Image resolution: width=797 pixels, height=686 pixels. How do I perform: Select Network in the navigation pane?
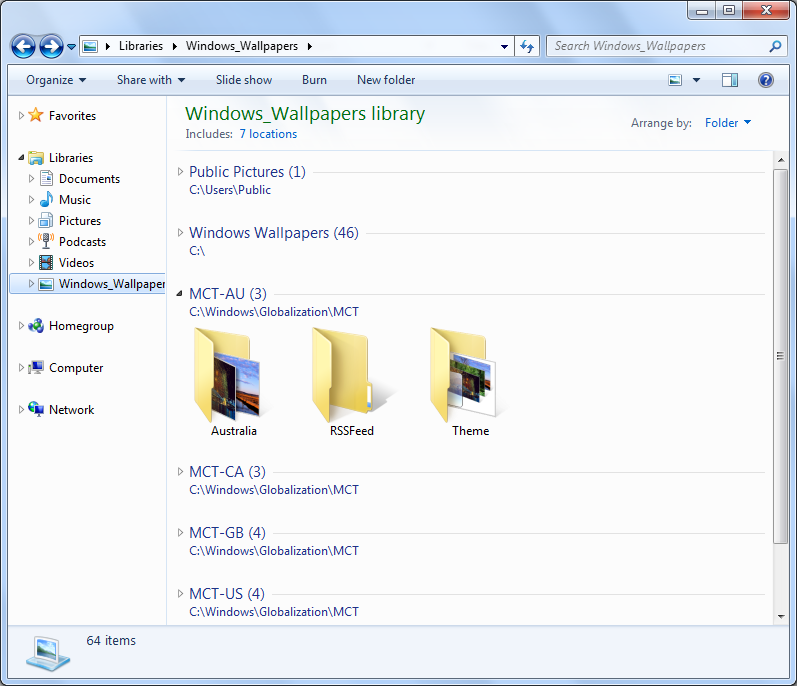click(72, 410)
